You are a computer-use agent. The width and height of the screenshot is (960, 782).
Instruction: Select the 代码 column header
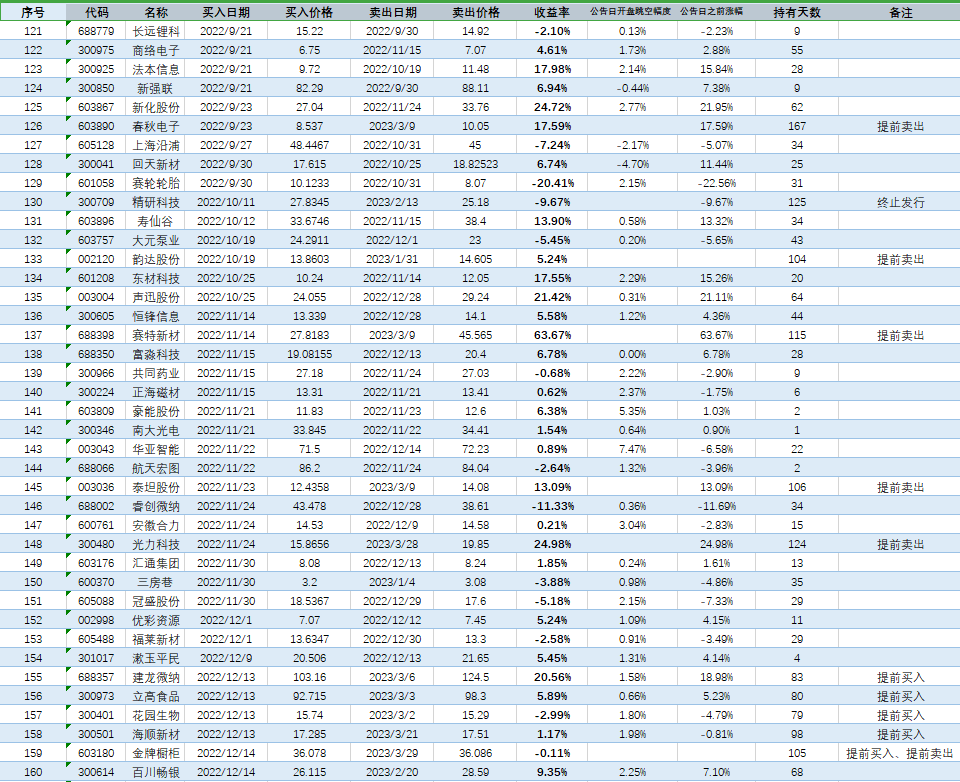tap(96, 12)
